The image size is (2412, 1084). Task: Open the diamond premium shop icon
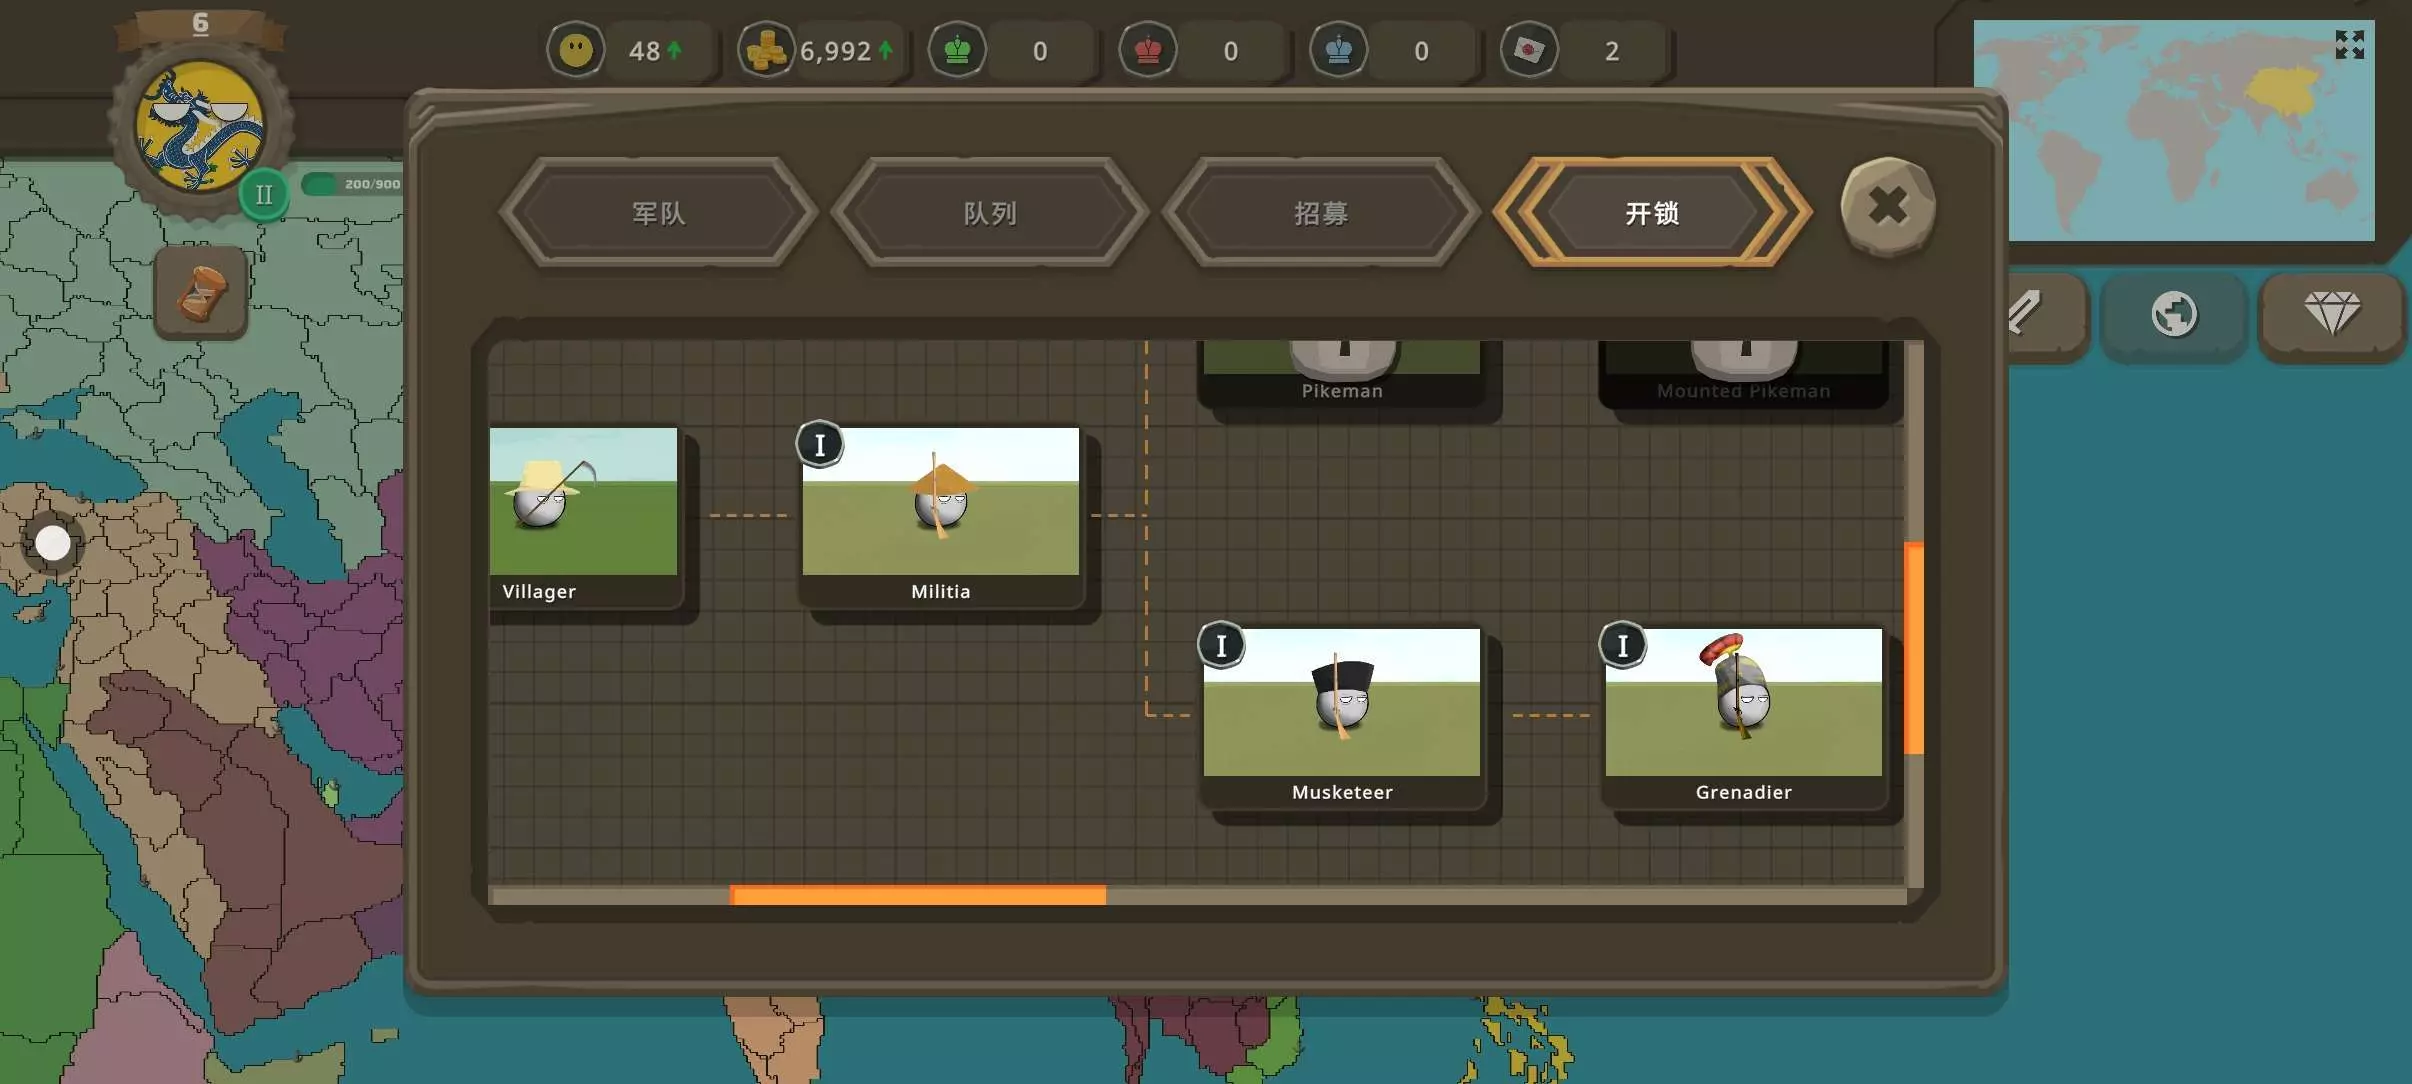pyautogui.click(x=2332, y=314)
